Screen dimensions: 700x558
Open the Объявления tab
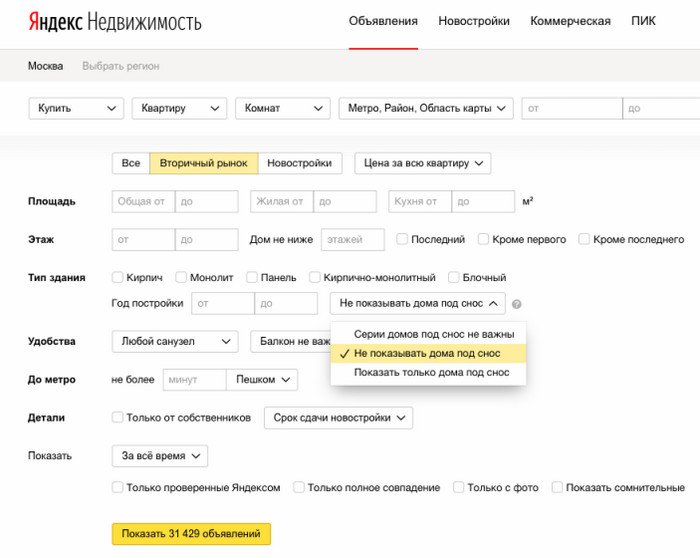point(383,21)
